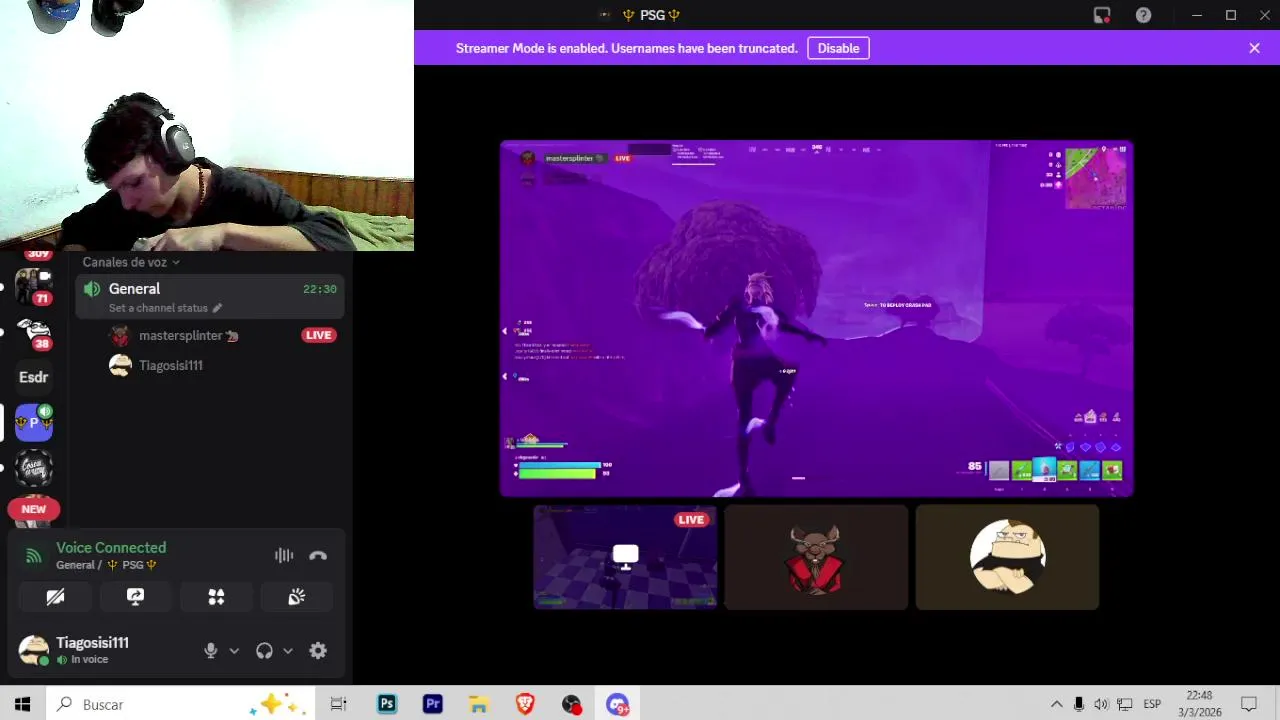The height and width of the screenshot is (720, 1280).
Task: Click the LIVE badge next to mastersplinter
Action: pyautogui.click(x=318, y=336)
